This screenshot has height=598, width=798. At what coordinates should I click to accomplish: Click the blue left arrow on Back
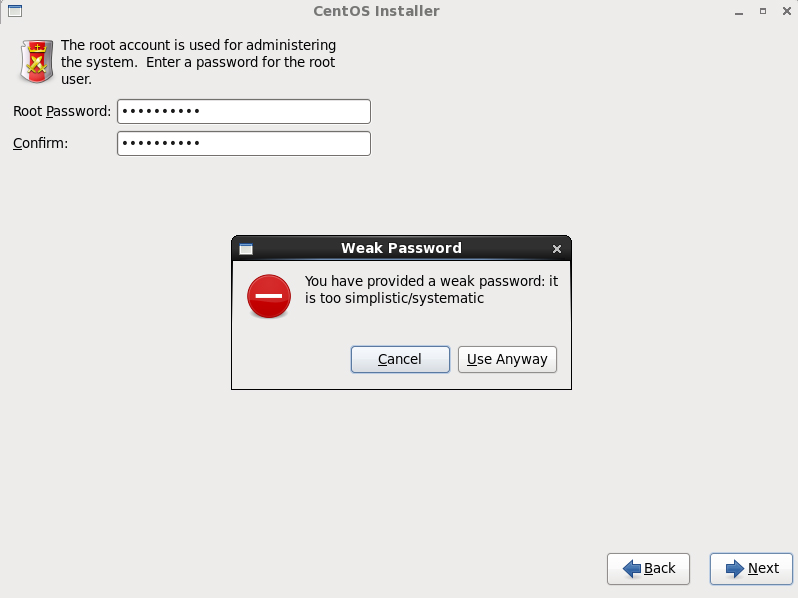click(632, 568)
